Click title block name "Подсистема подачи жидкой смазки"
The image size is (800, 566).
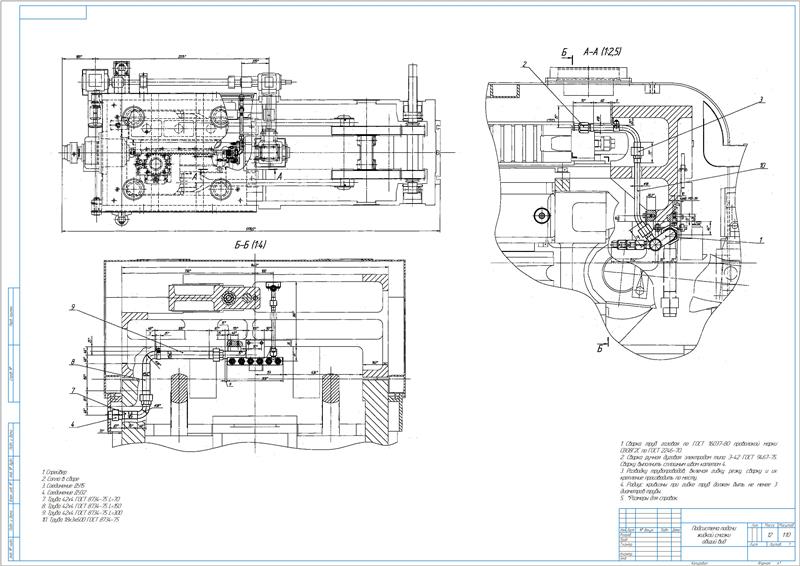pyautogui.click(x=713, y=531)
